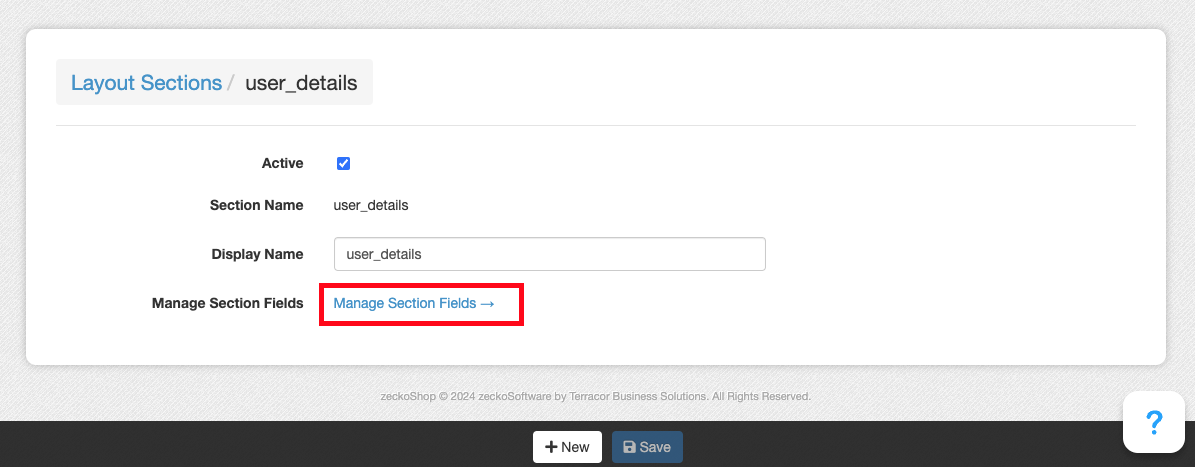
Task: Open the Manage Section Fields link
Action: point(405,303)
